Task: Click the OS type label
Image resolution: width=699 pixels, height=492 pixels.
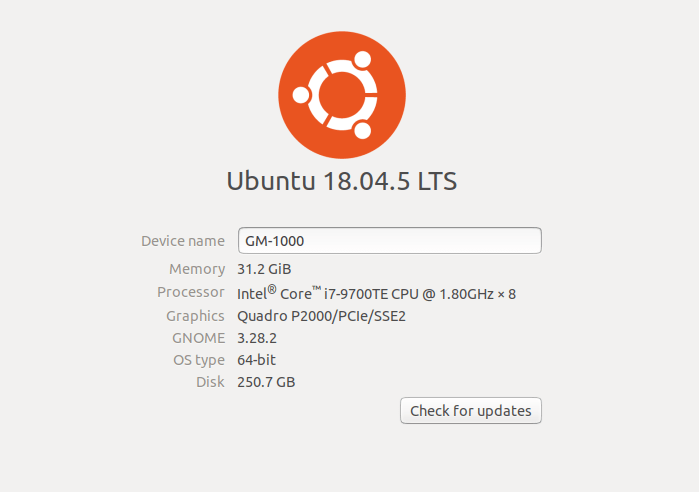Action: pos(199,360)
